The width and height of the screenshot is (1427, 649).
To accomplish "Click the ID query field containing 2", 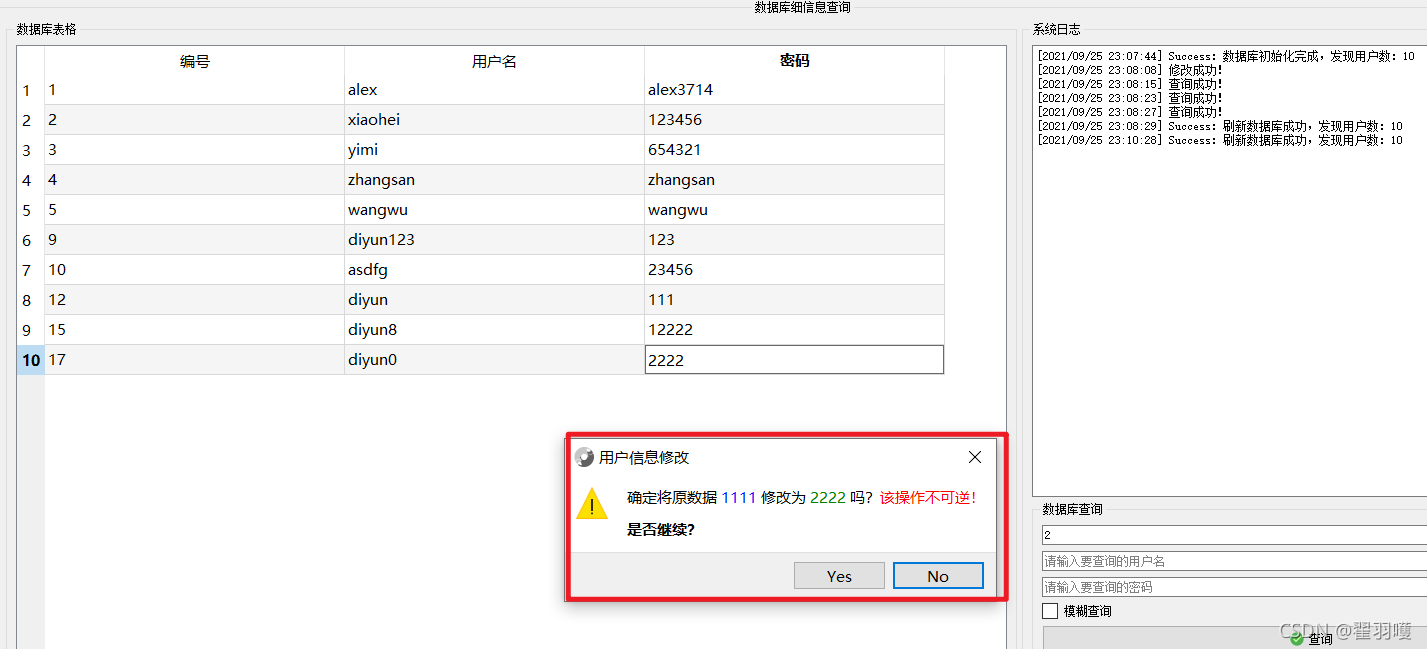I will pyautogui.click(x=1235, y=535).
